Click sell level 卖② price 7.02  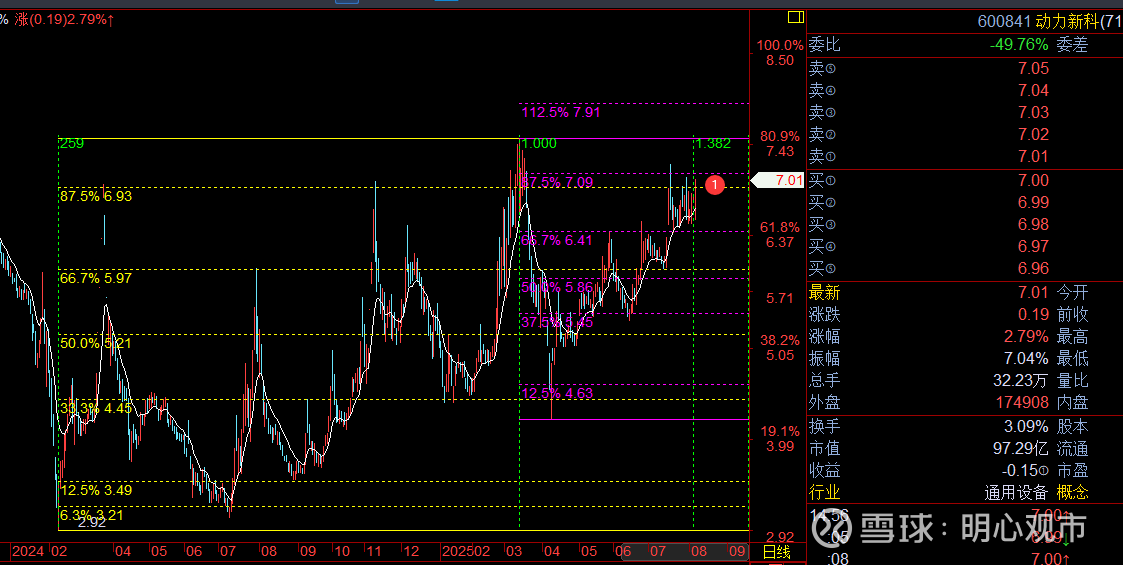(1033, 135)
